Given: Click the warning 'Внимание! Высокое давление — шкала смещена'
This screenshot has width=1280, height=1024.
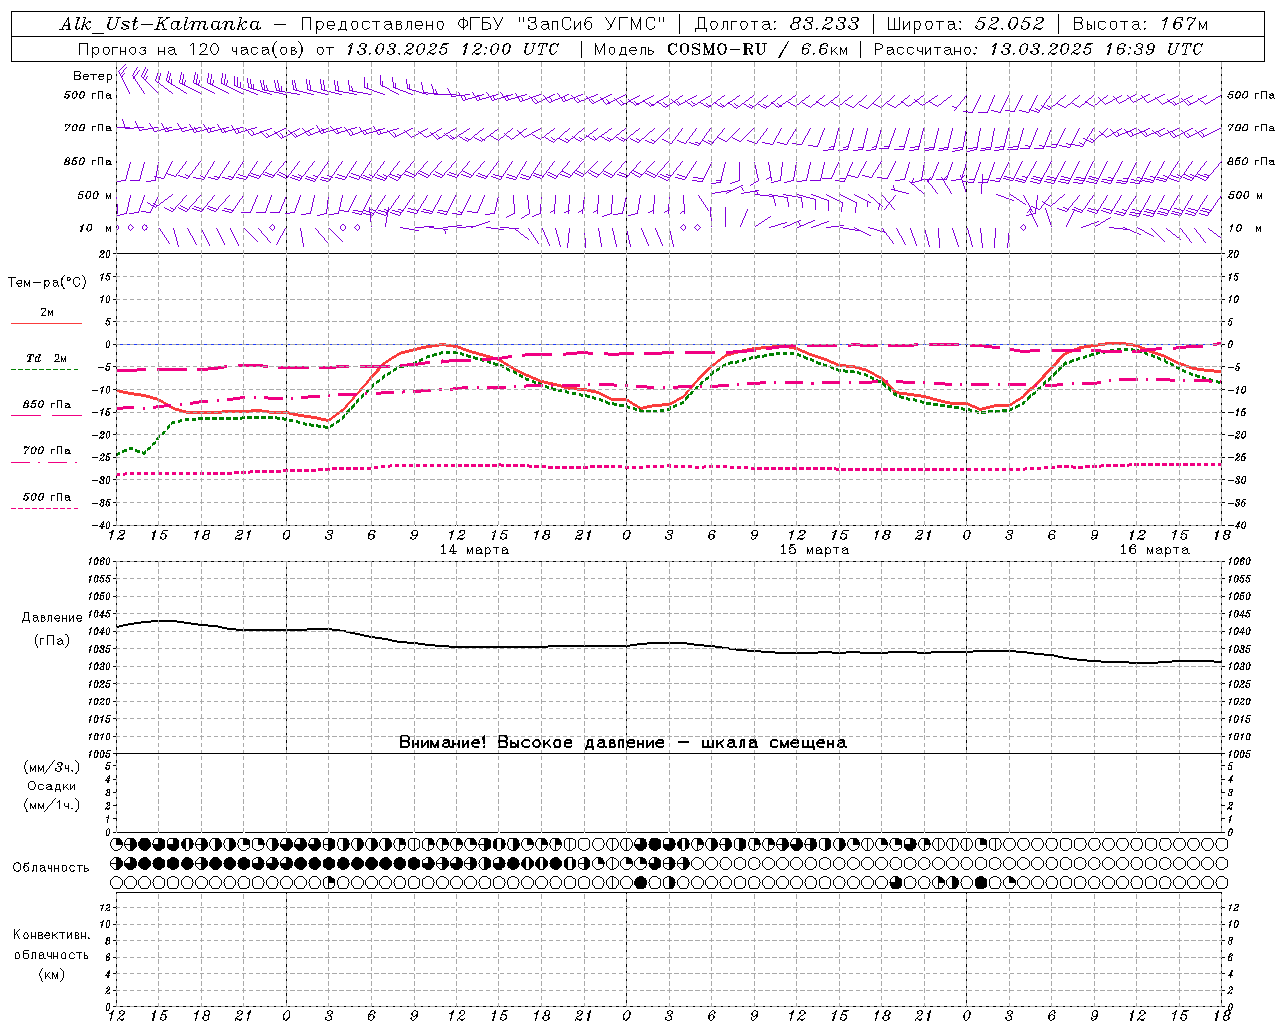Looking at the screenshot, I should click(622, 743).
